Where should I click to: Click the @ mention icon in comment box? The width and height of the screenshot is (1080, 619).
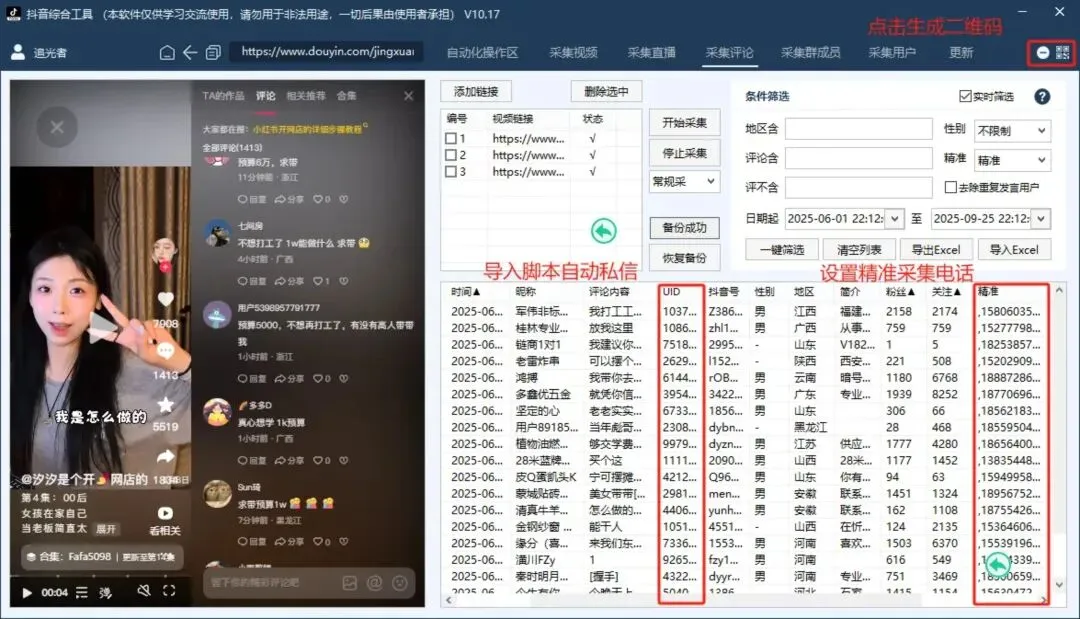375,583
